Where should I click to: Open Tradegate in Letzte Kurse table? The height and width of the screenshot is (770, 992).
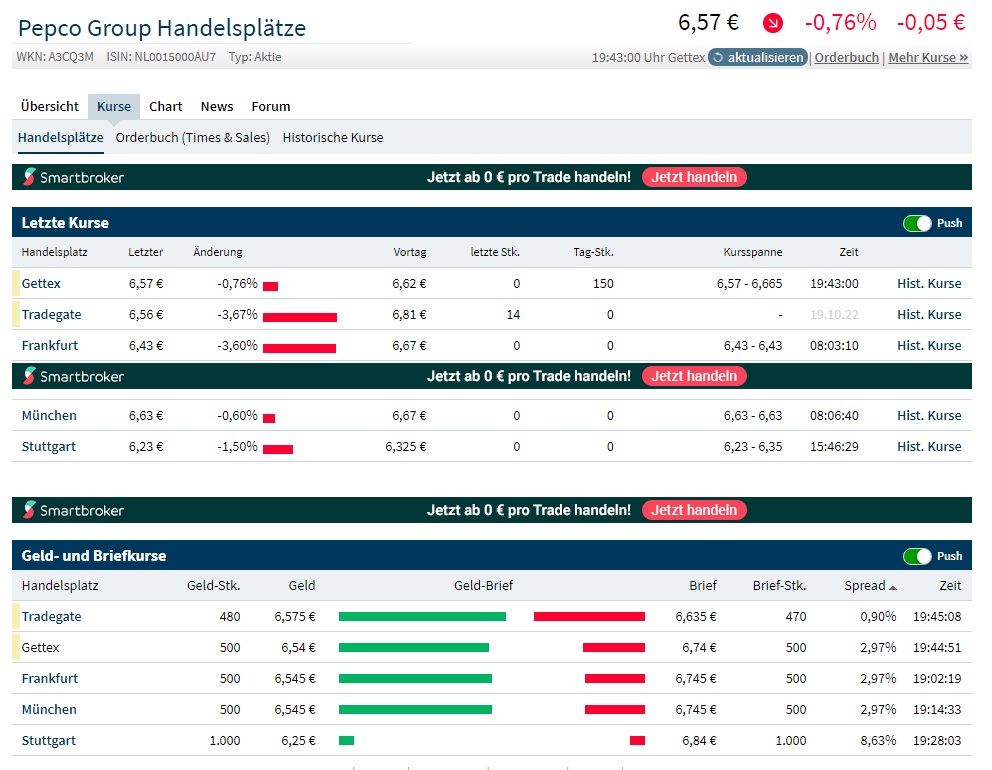click(x=51, y=314)
